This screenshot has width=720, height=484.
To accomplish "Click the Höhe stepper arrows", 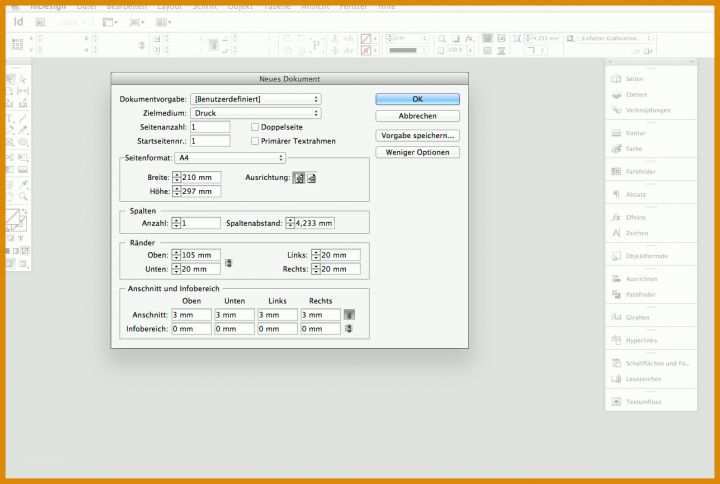I will pos(177,191).
